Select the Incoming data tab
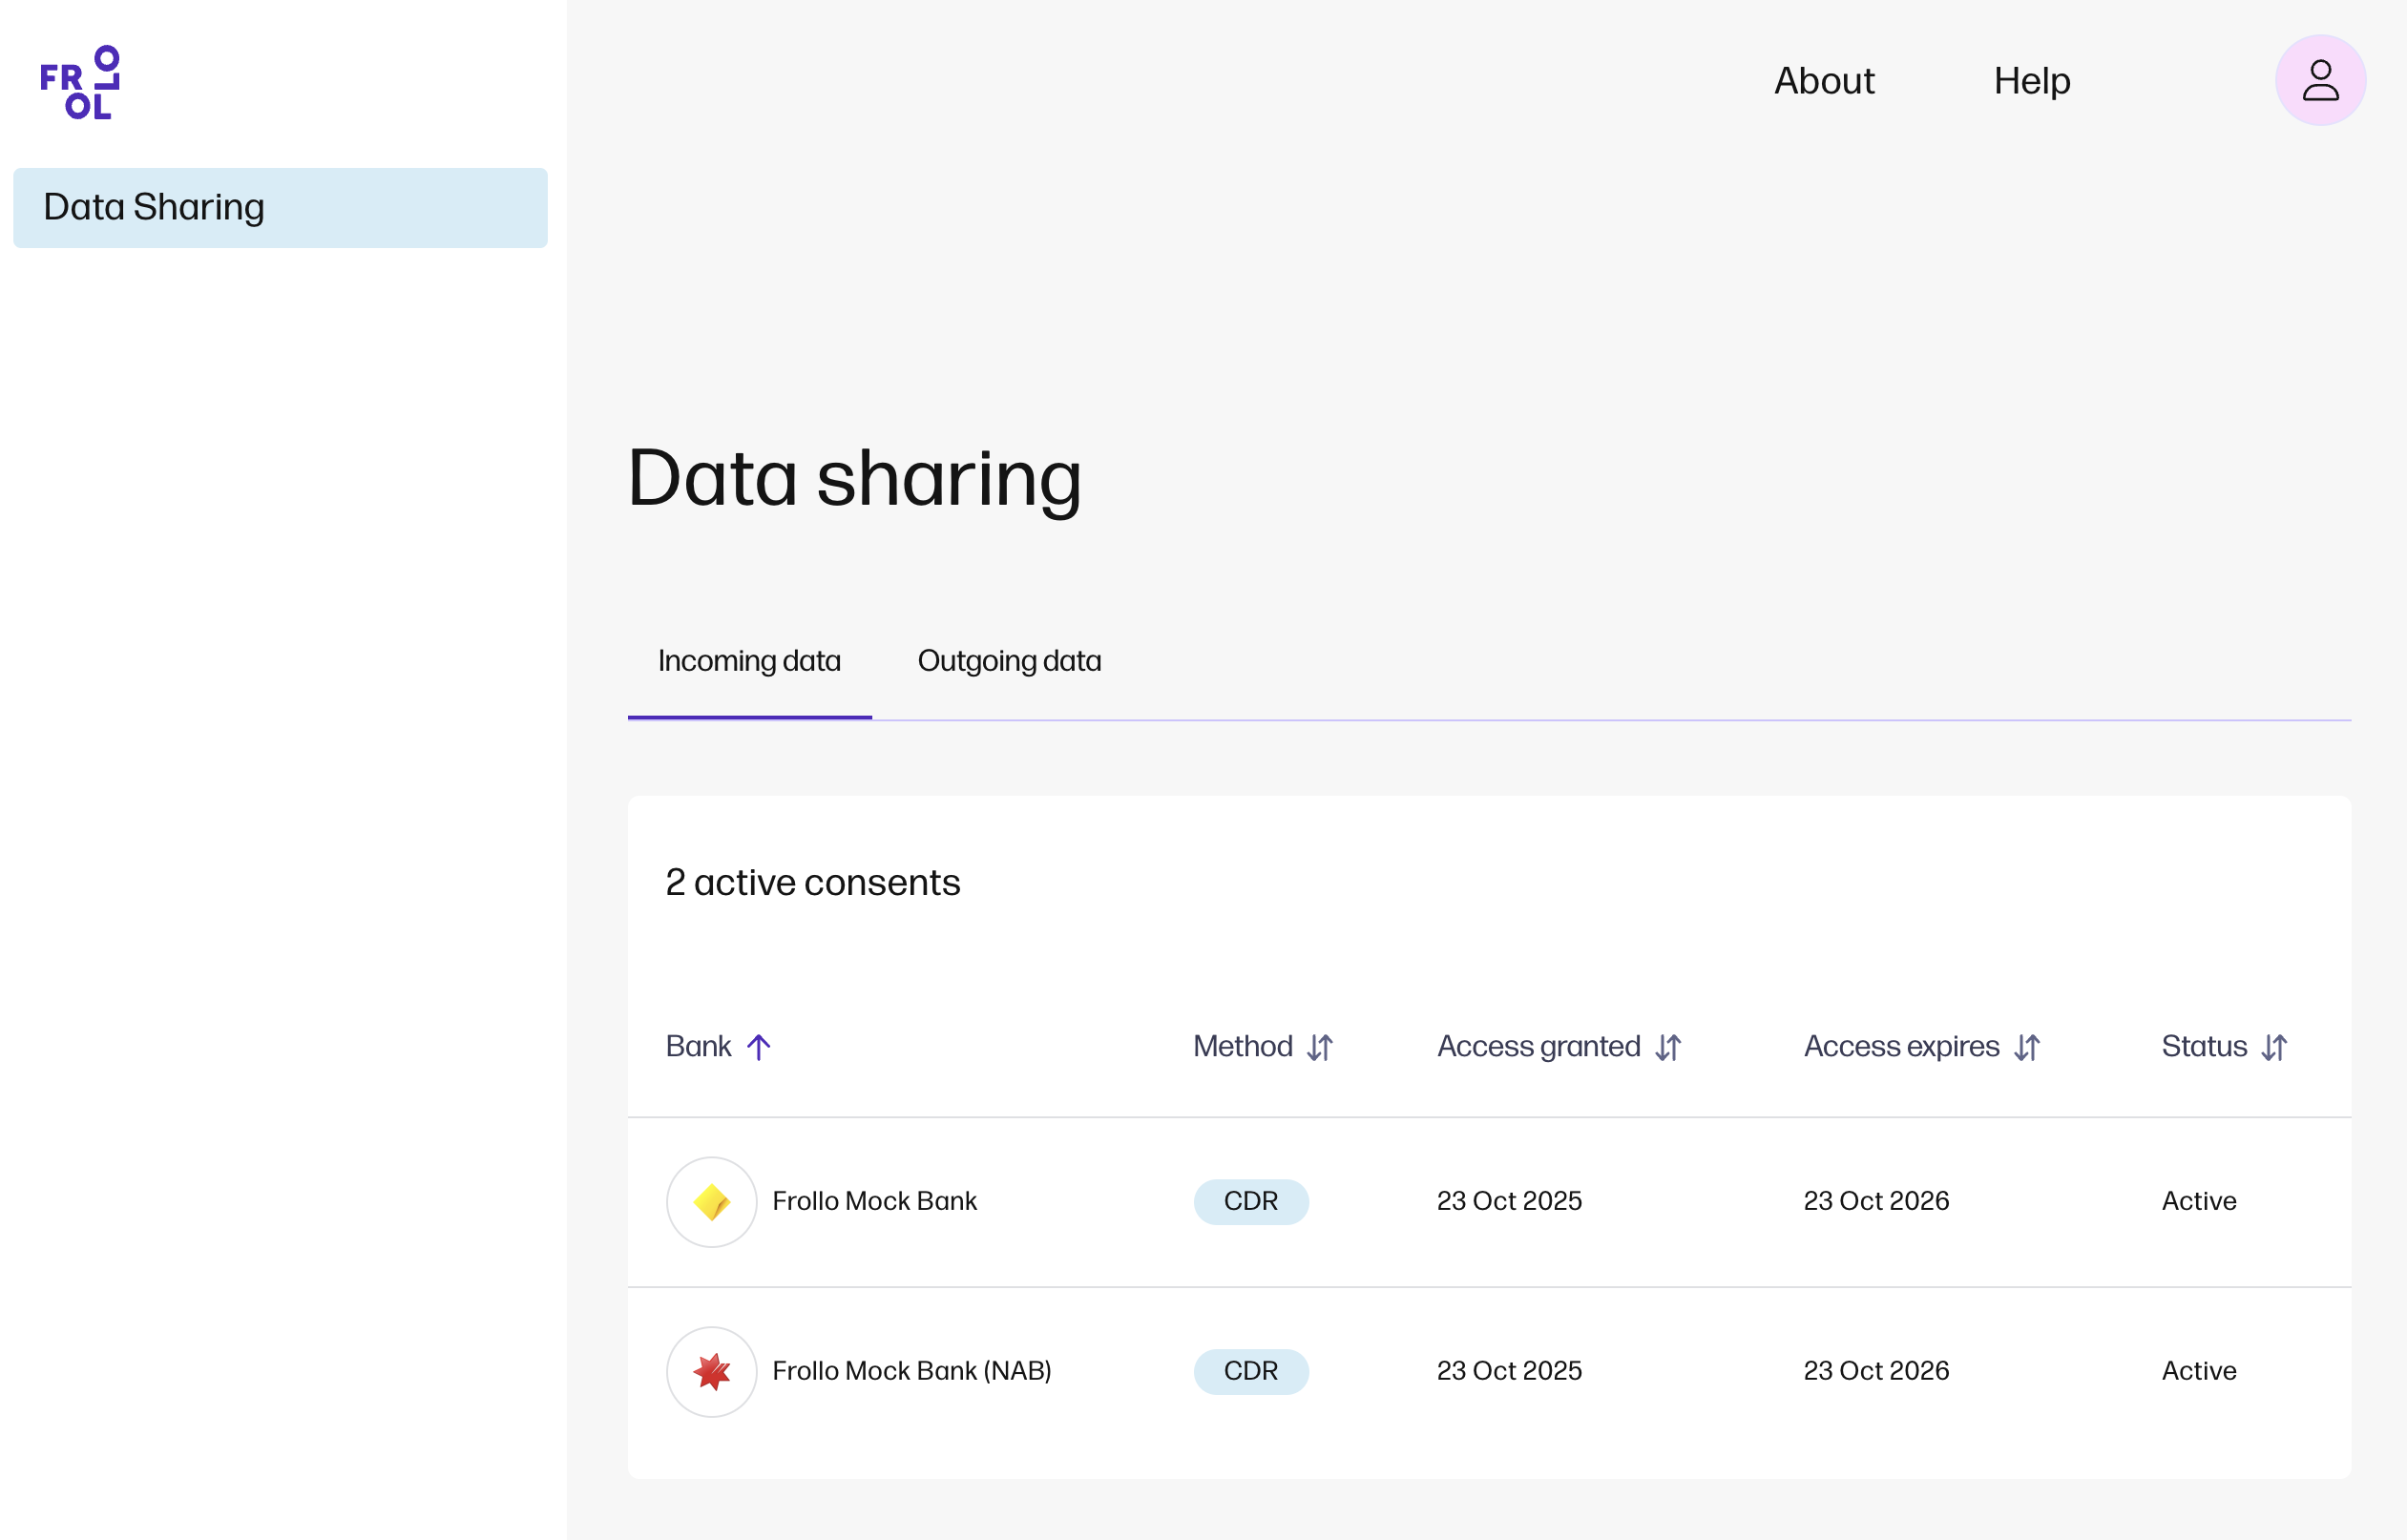 coord(749,661)
